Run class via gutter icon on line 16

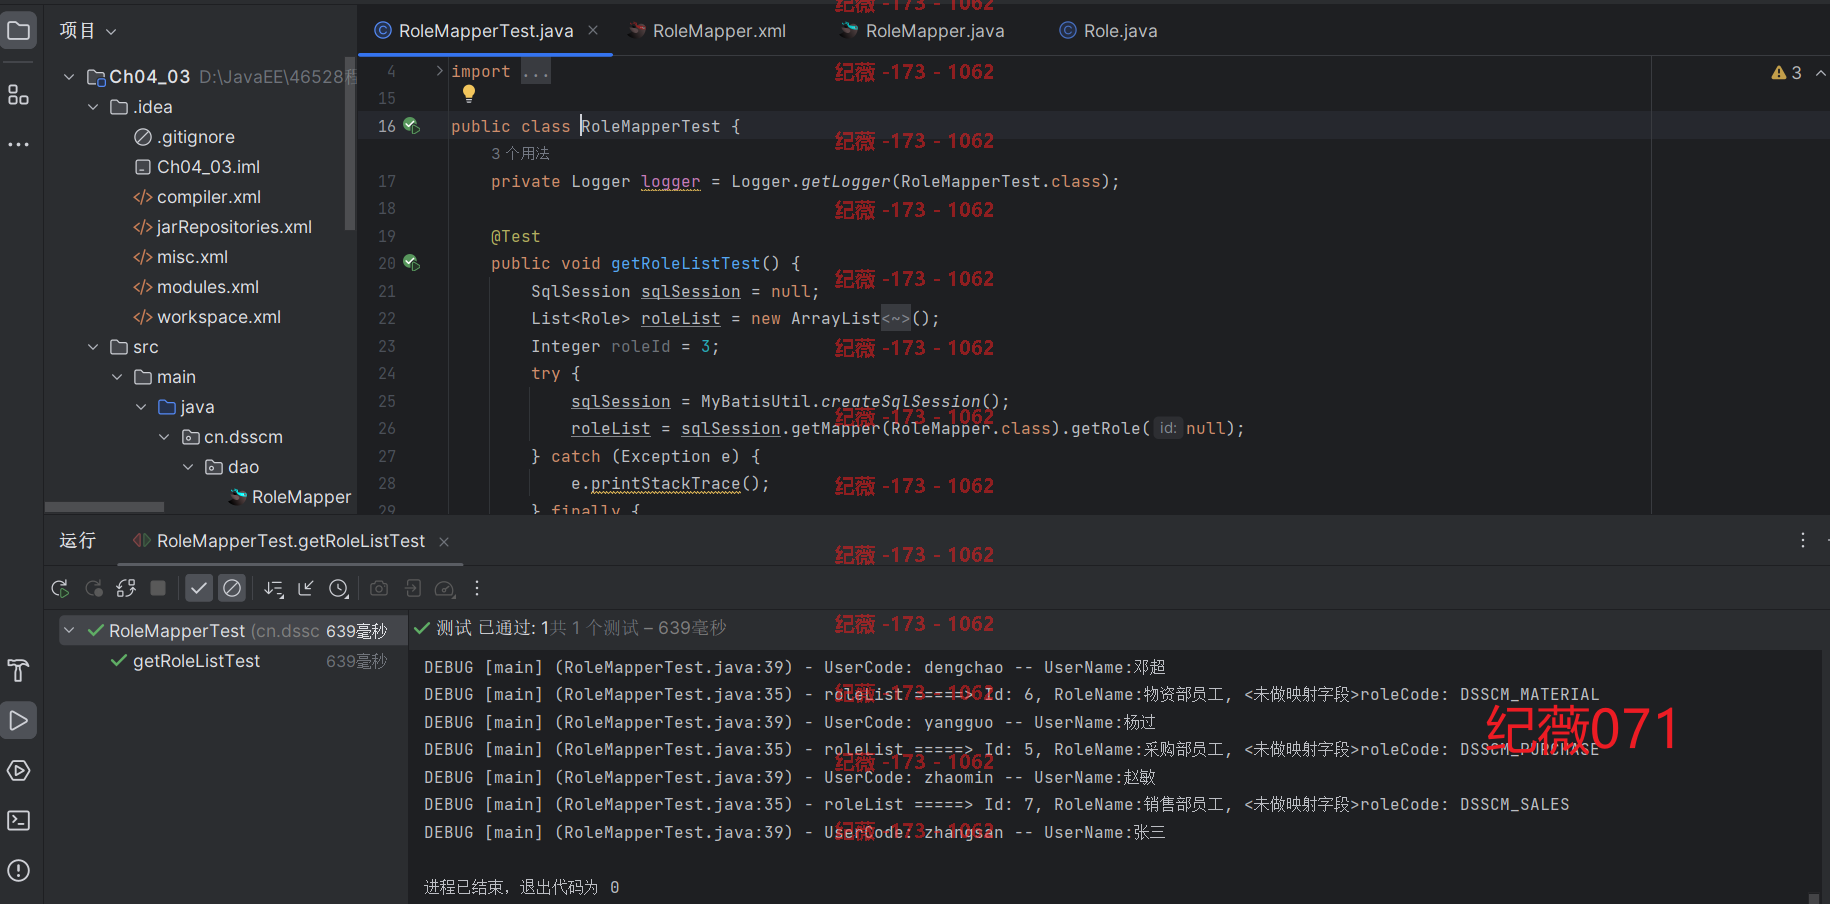click(x=411, y=126)
